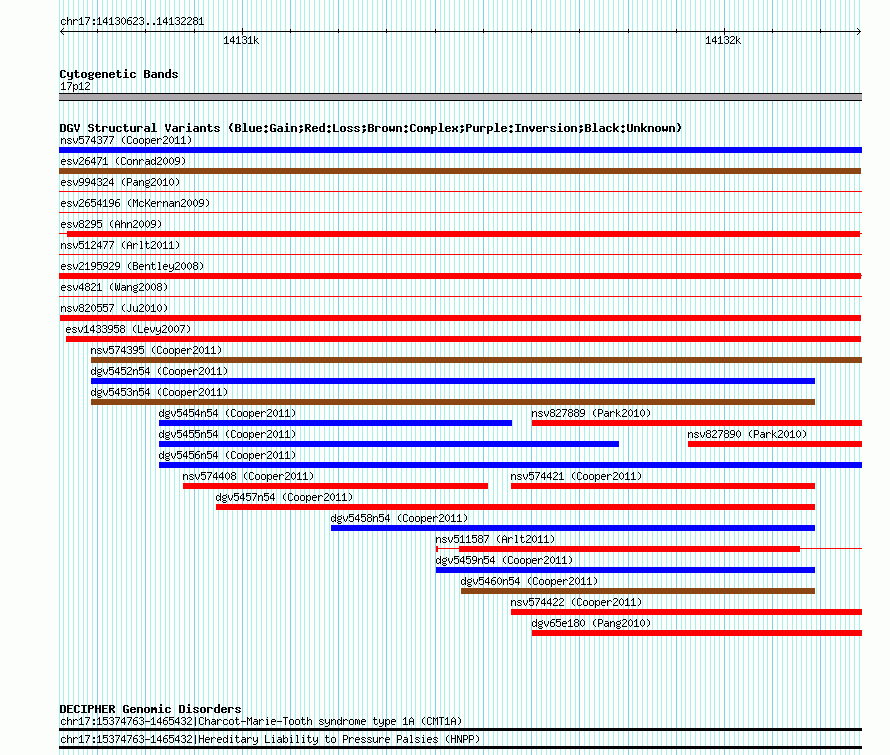This screenshot has height=755, width=890.
Task: Click the dgv65e180 (Pang2010) label text
Action: click(591, 623)
